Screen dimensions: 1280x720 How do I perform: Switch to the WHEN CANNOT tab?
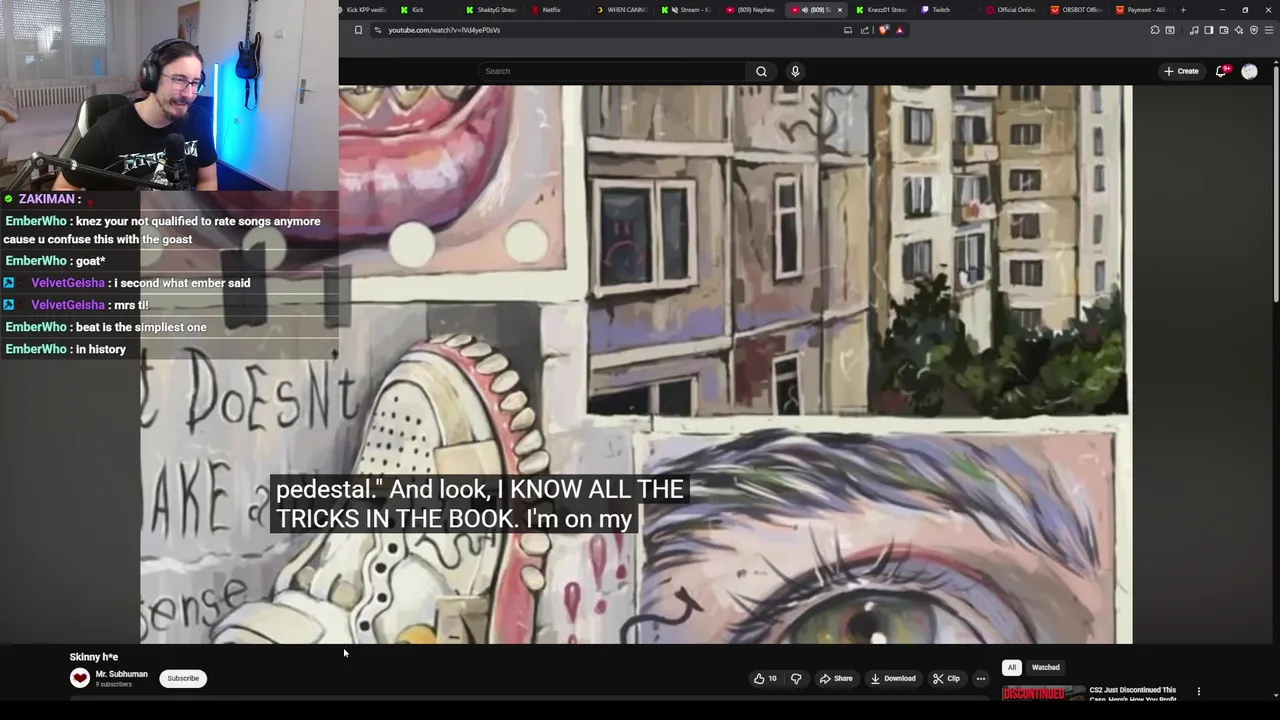pyautogui.click(x=621, y=10)
